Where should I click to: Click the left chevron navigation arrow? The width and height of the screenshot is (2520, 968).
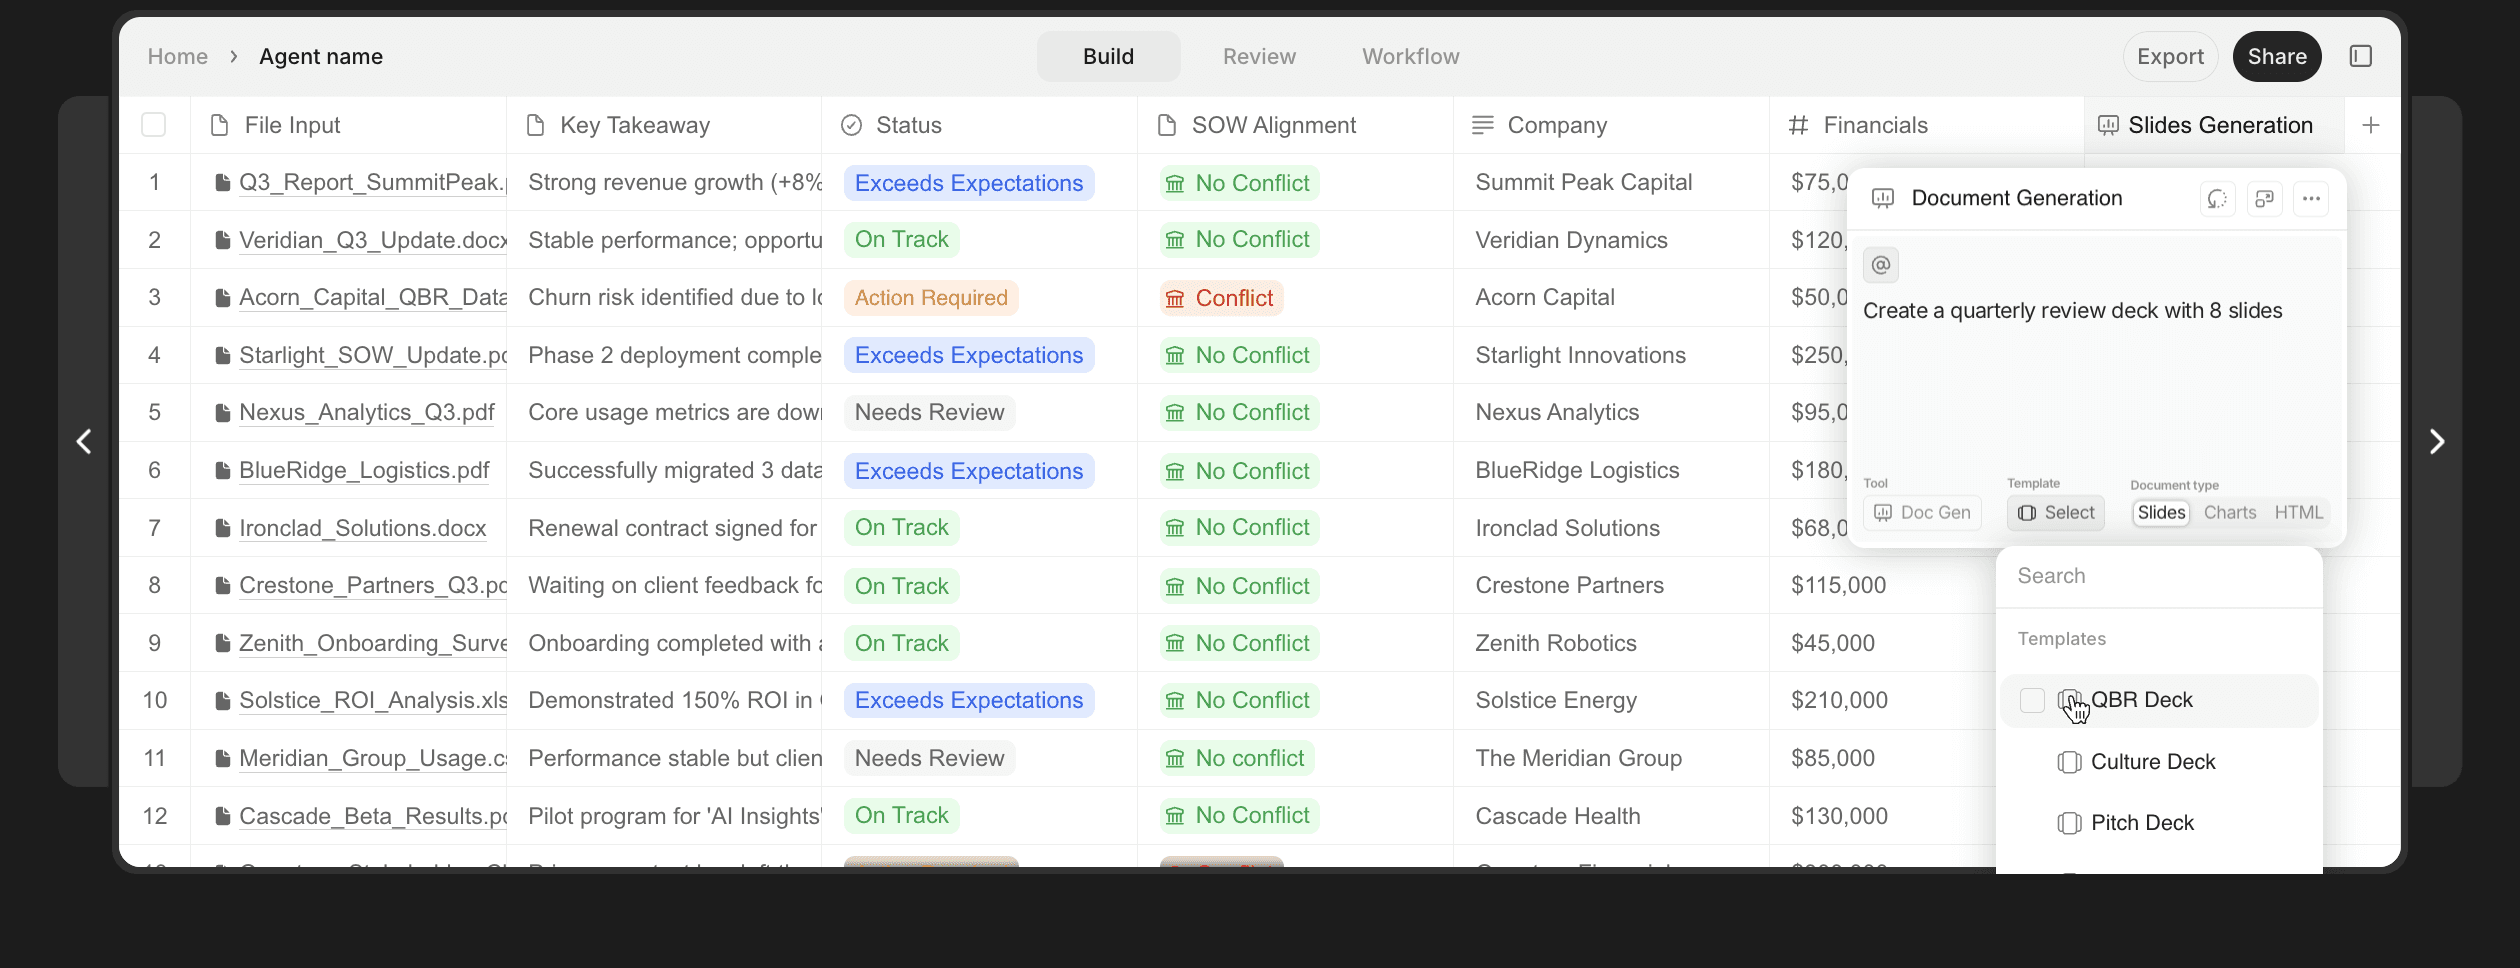tap(84, 441)
